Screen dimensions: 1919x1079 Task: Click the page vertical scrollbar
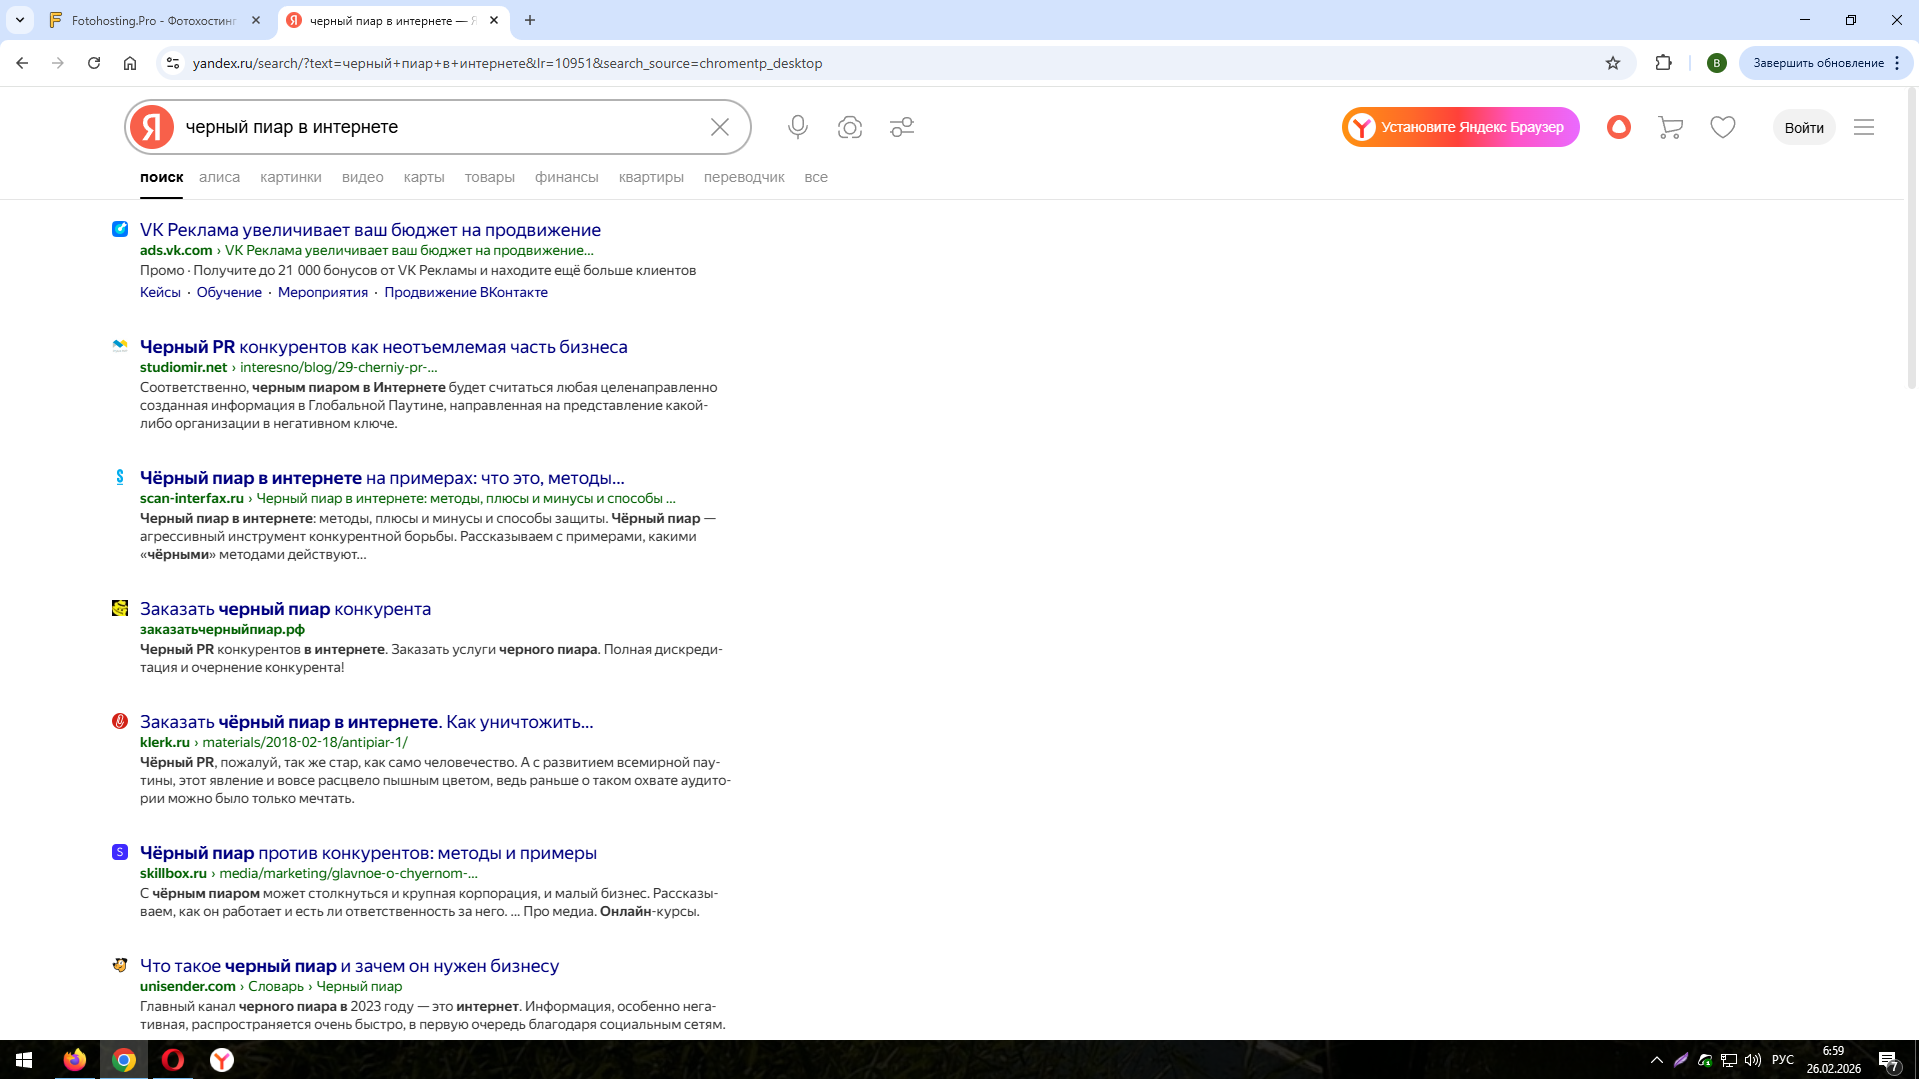(x=1911, y=240)
